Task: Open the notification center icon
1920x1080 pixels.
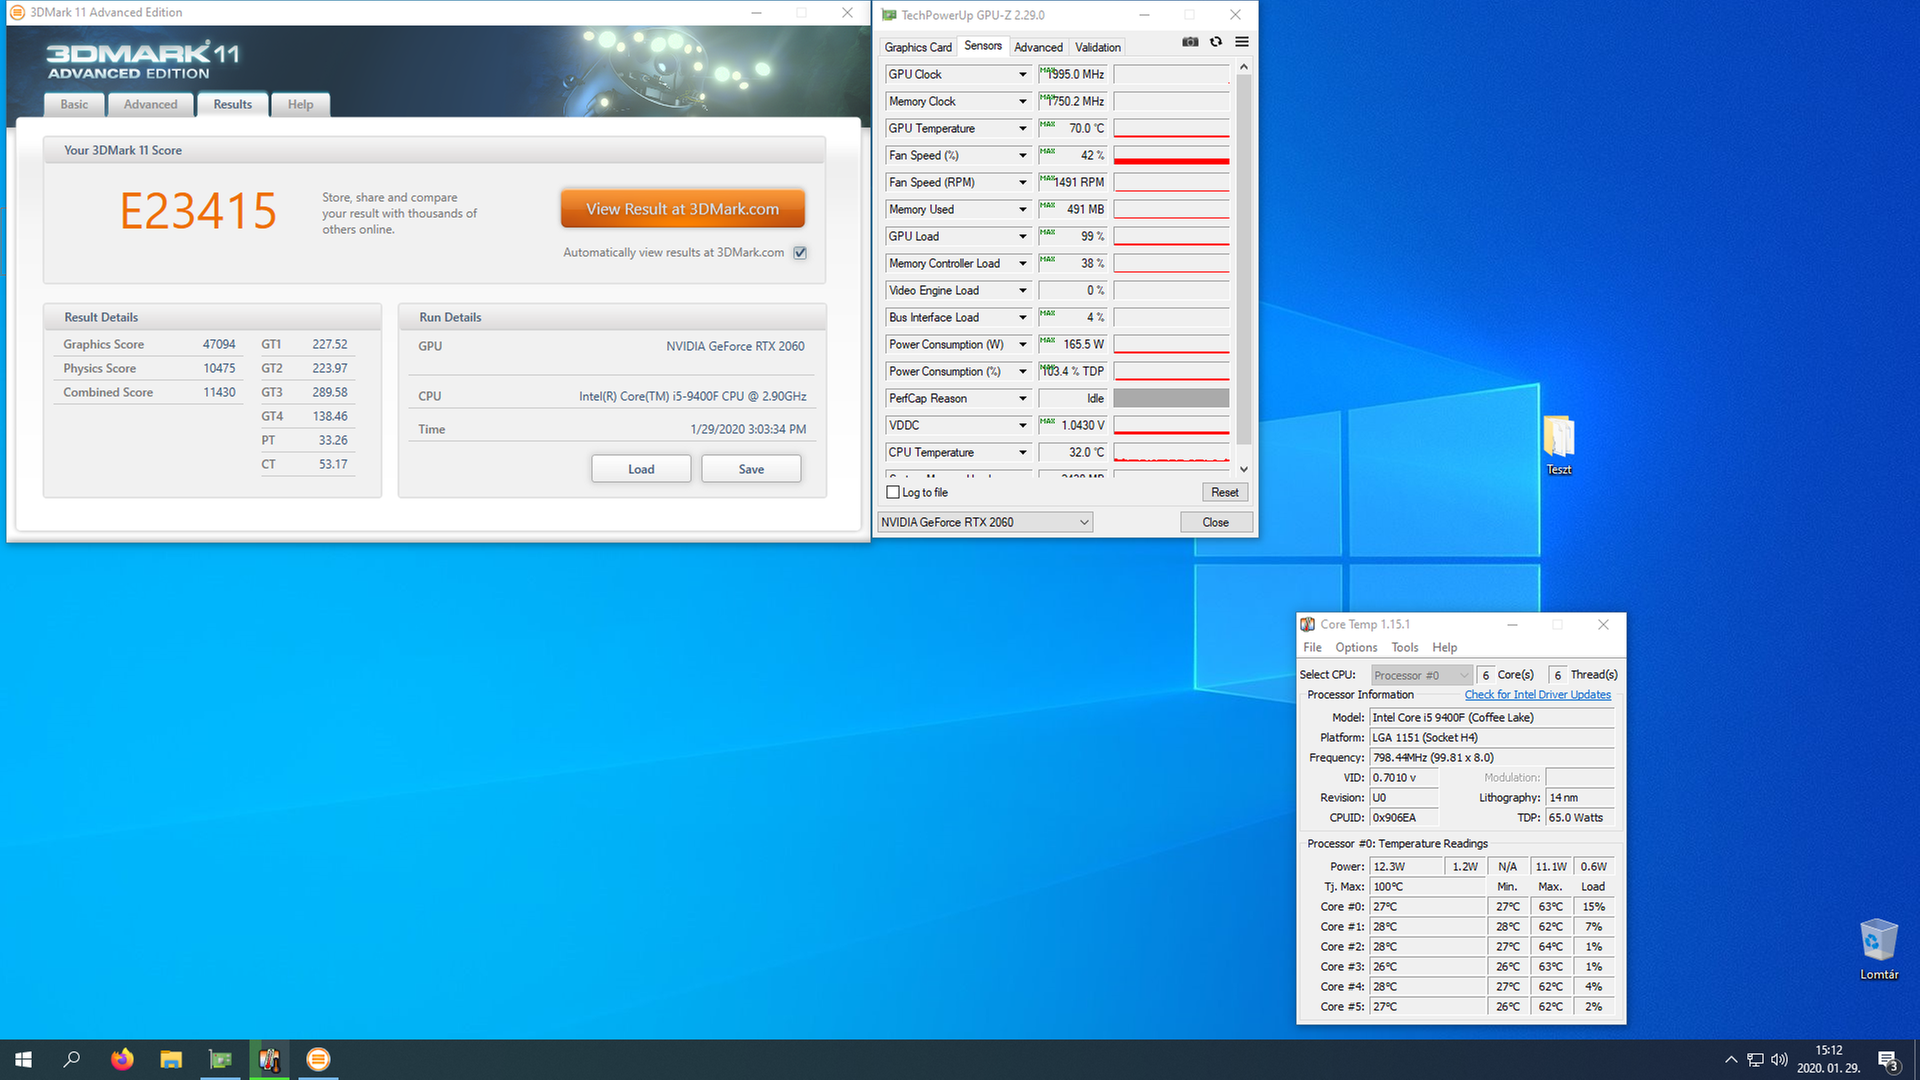Action: pos(1888,1060)
